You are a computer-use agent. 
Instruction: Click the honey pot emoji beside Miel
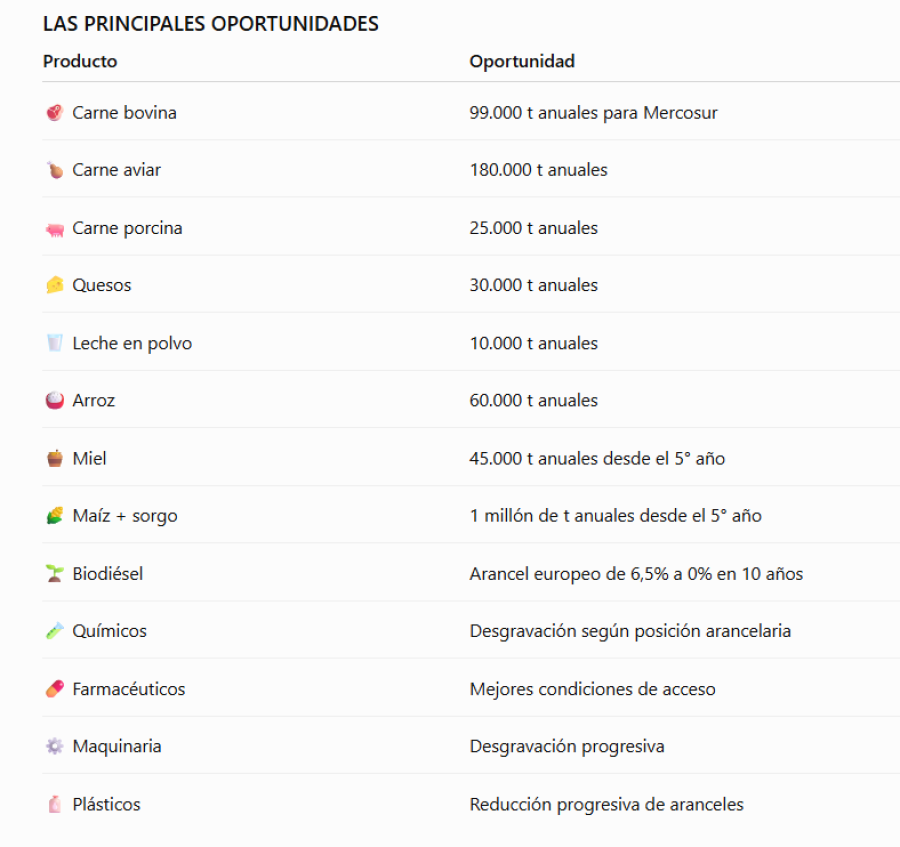55,458
